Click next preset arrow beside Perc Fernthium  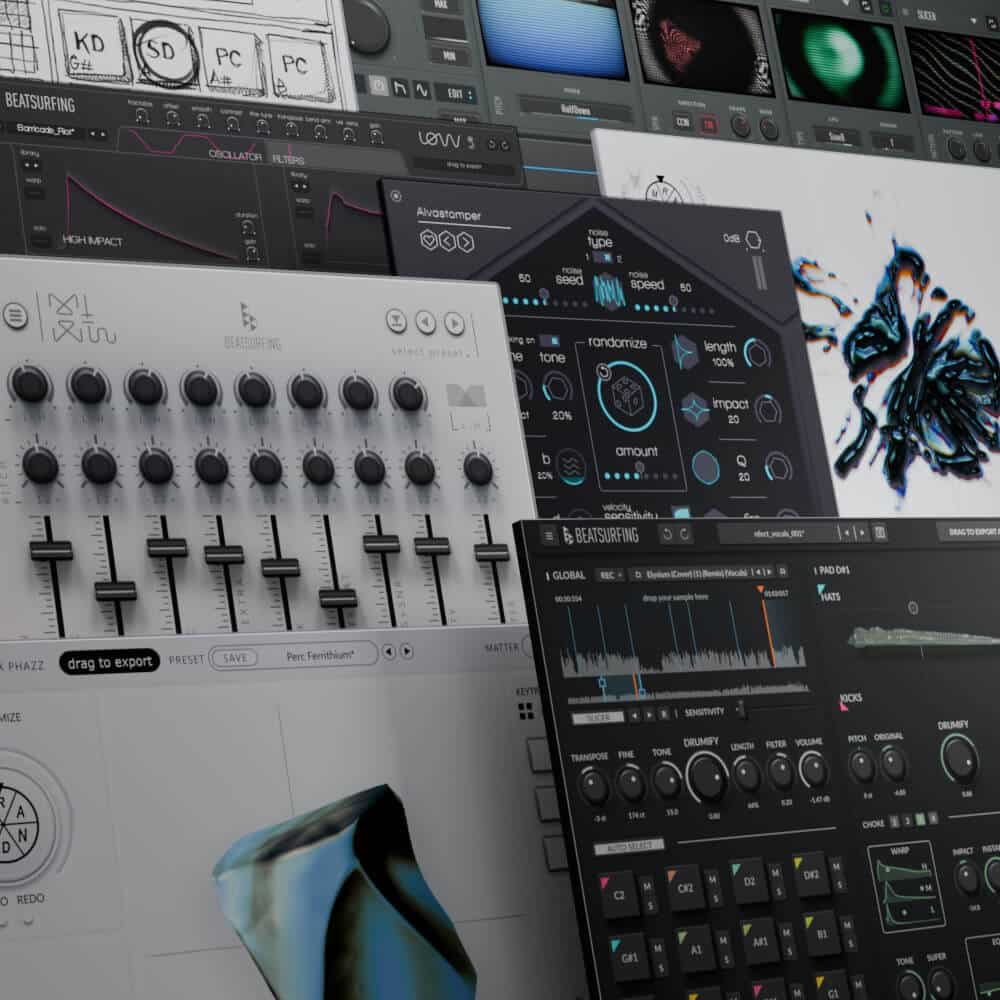point(406,652)
